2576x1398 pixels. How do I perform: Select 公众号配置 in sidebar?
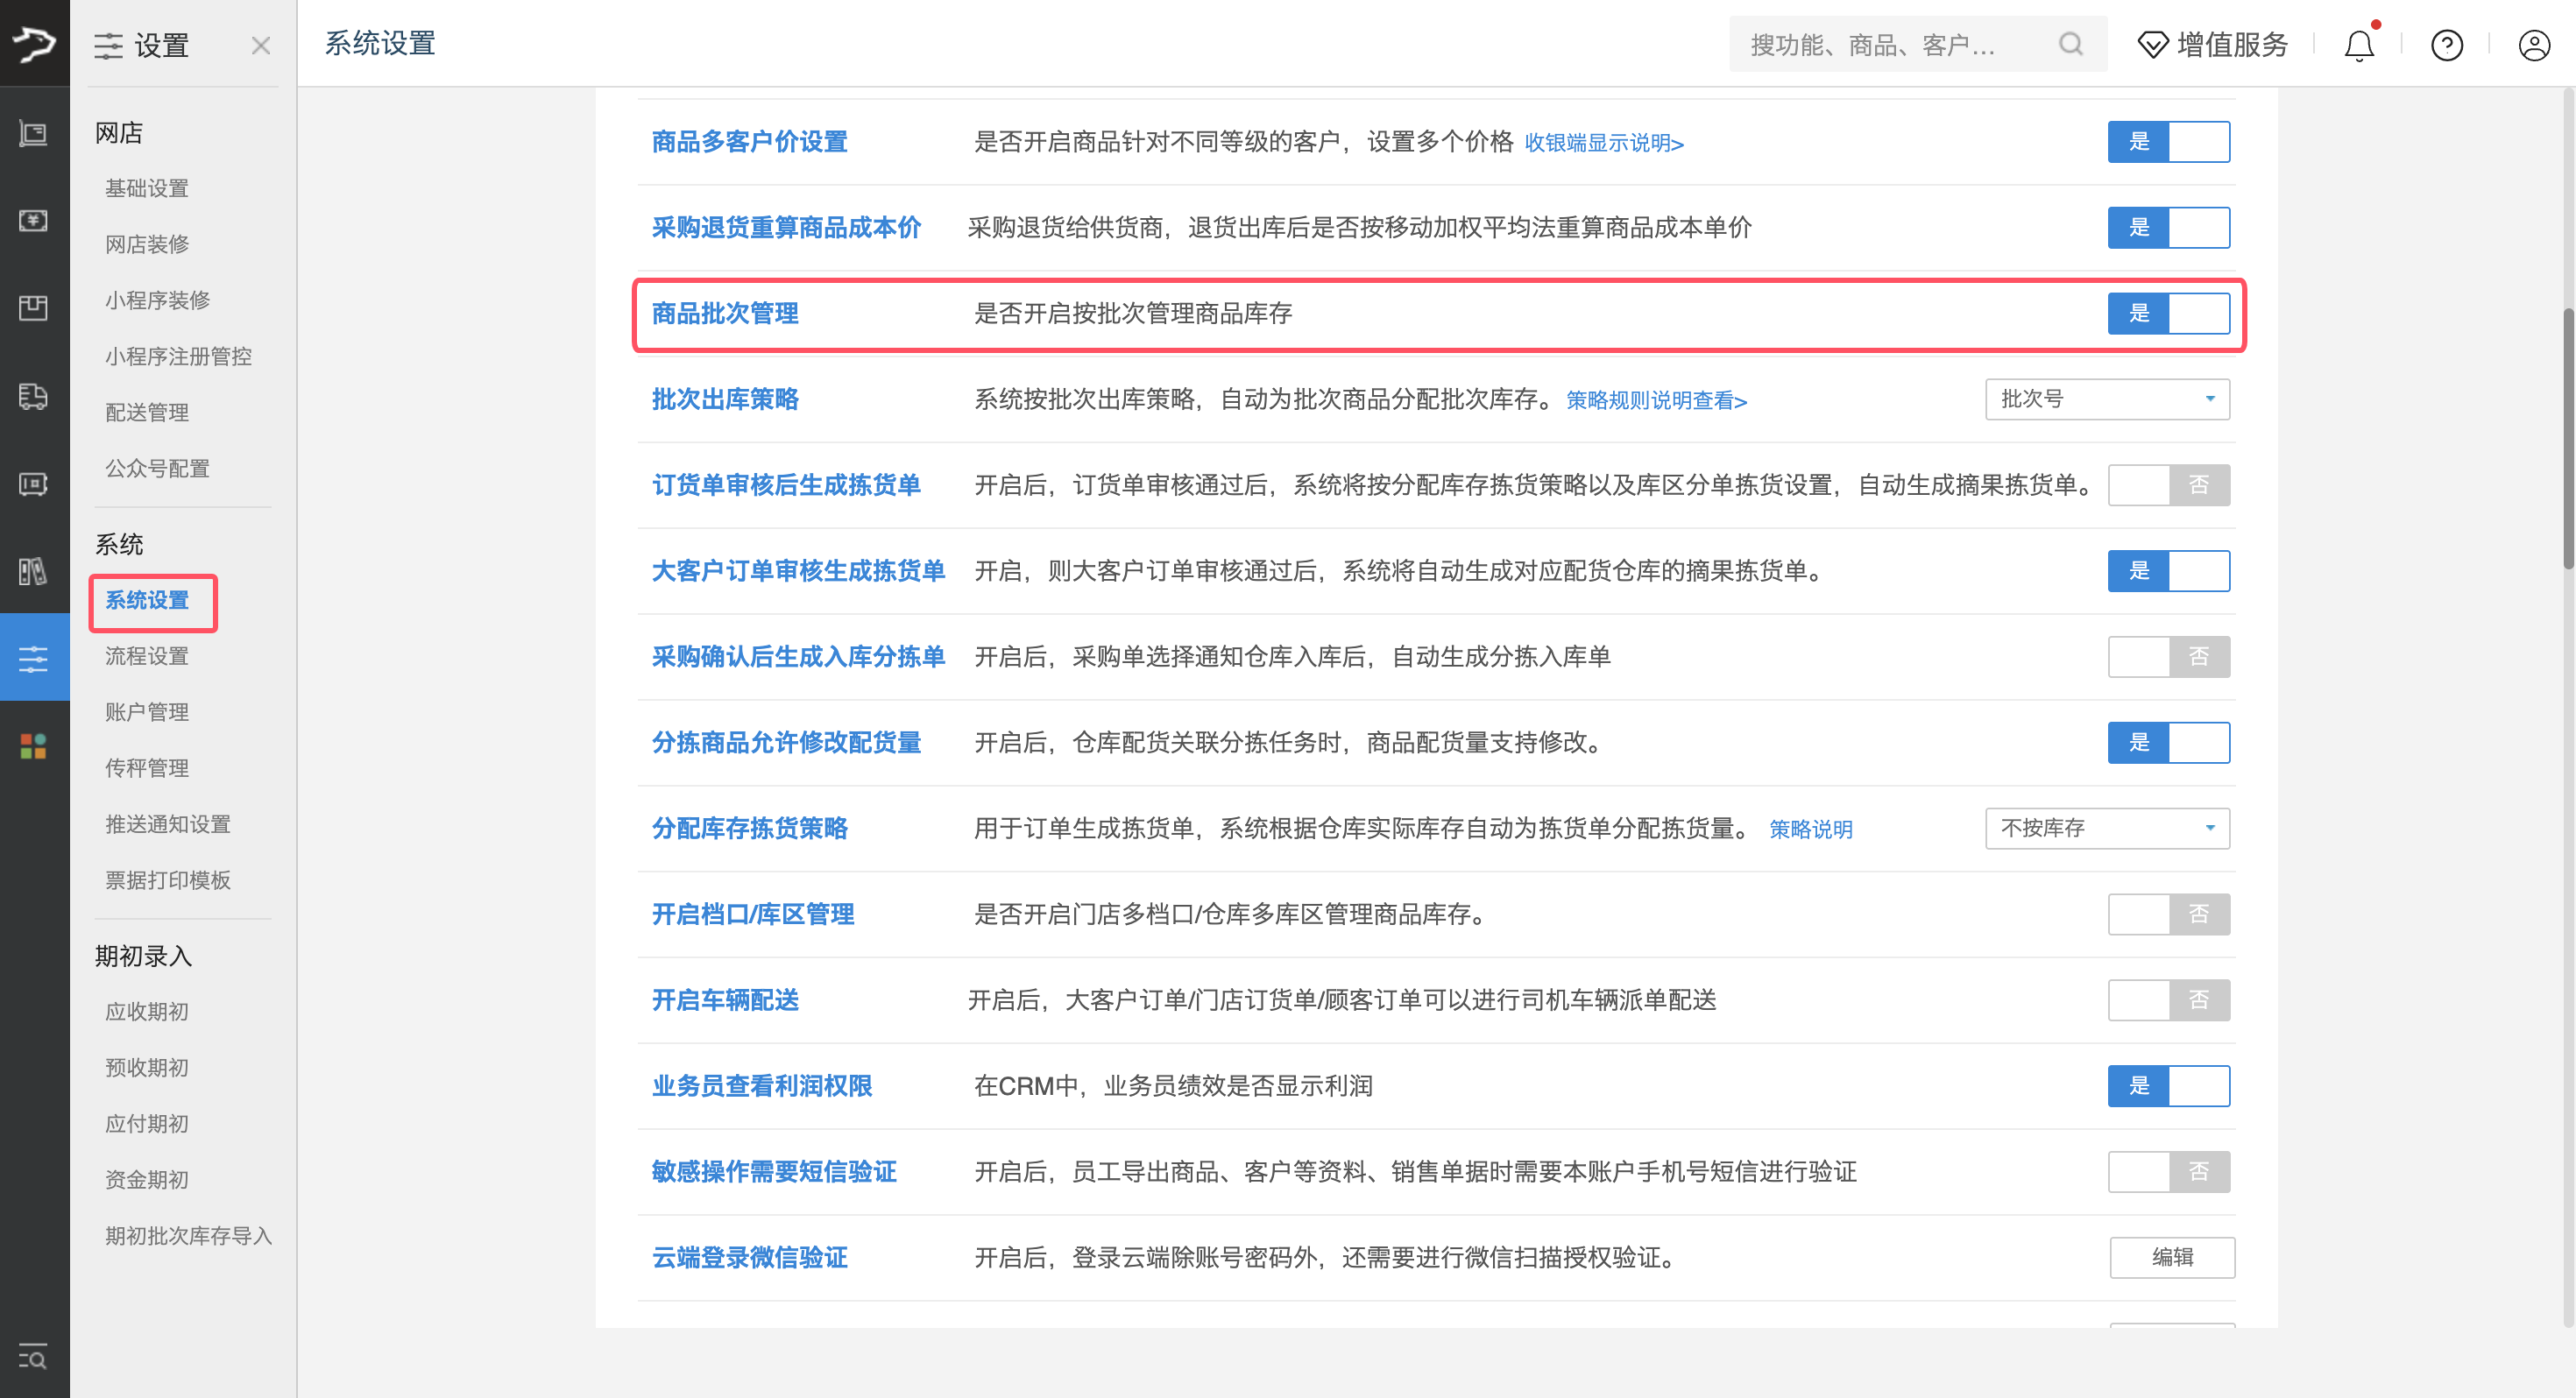point(158,468)
